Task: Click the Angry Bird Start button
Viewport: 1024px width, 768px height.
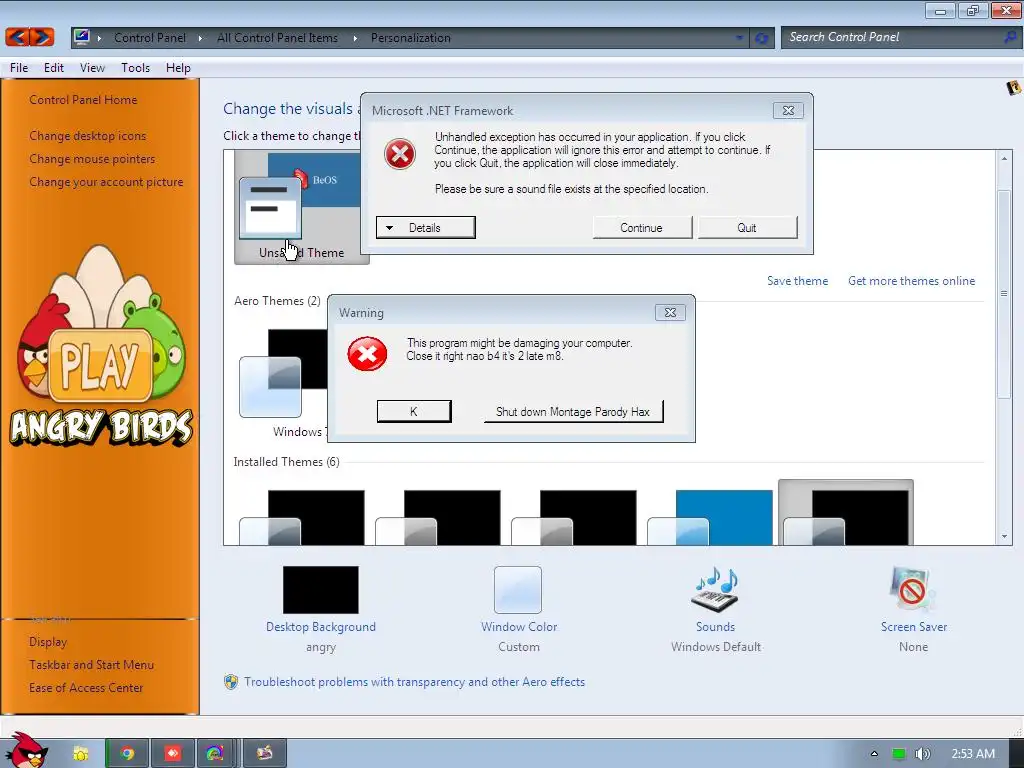Action: 26,751
